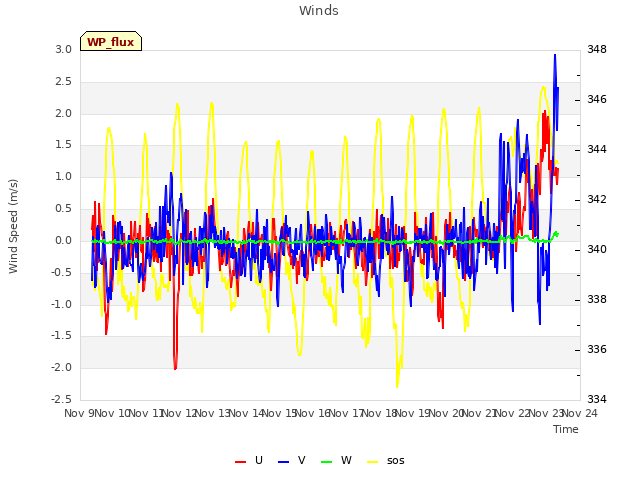Click the red U legend swatch

(x=240, y=462)
